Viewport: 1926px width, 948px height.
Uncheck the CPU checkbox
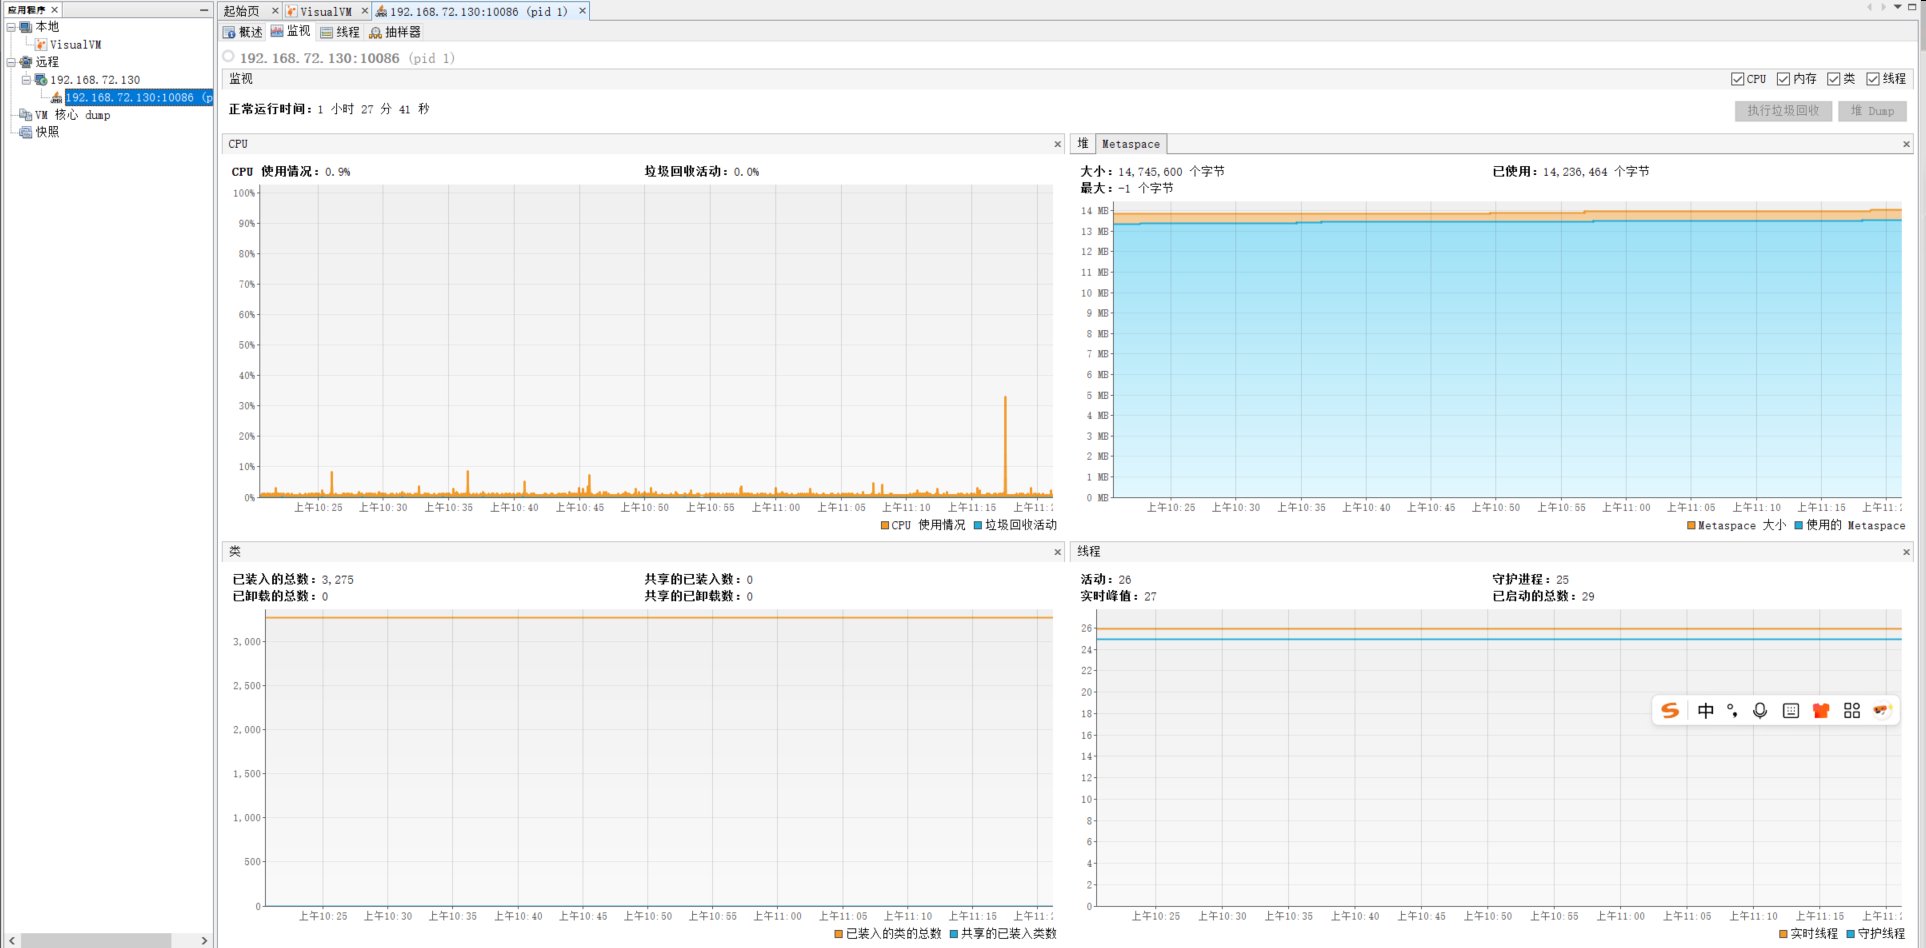pyautogui.click(x=1738, y=79)
